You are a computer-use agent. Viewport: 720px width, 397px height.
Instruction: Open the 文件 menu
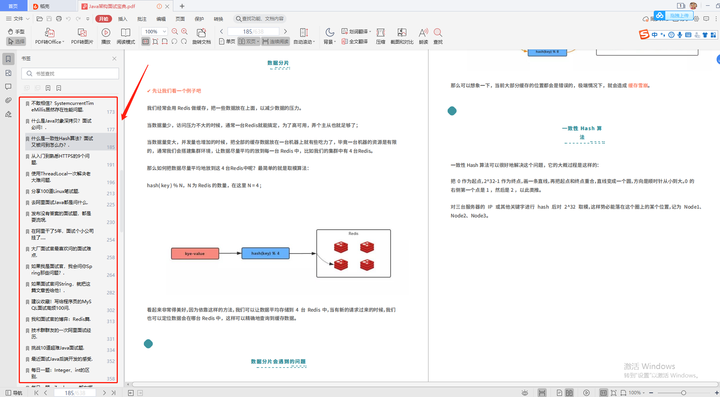17,19
